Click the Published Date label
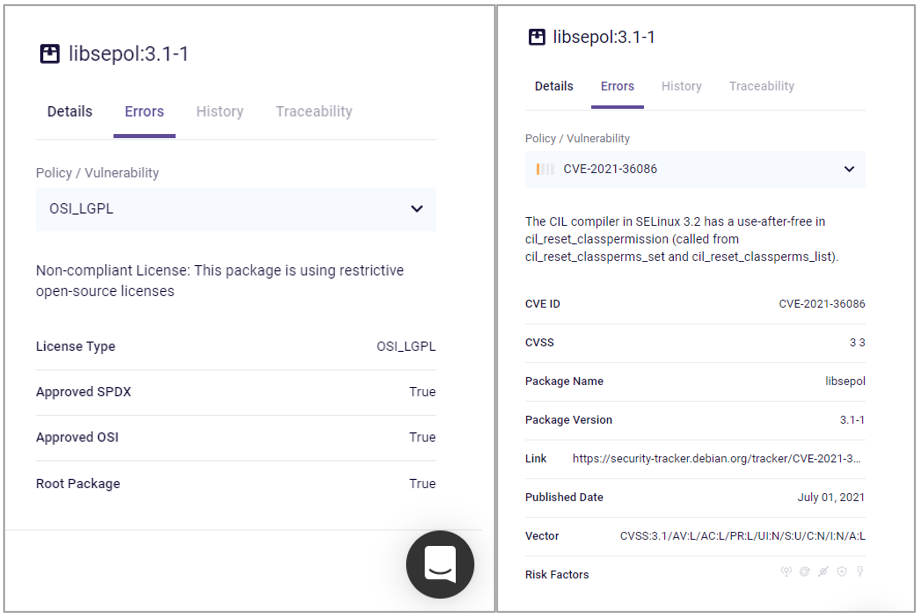Screen dimensions: 919x615 tap(564, 497)
